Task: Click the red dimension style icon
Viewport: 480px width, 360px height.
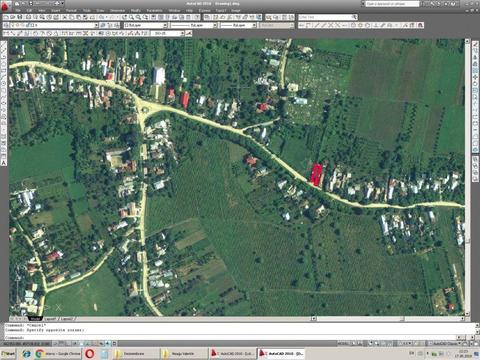Action: (189, 33)
